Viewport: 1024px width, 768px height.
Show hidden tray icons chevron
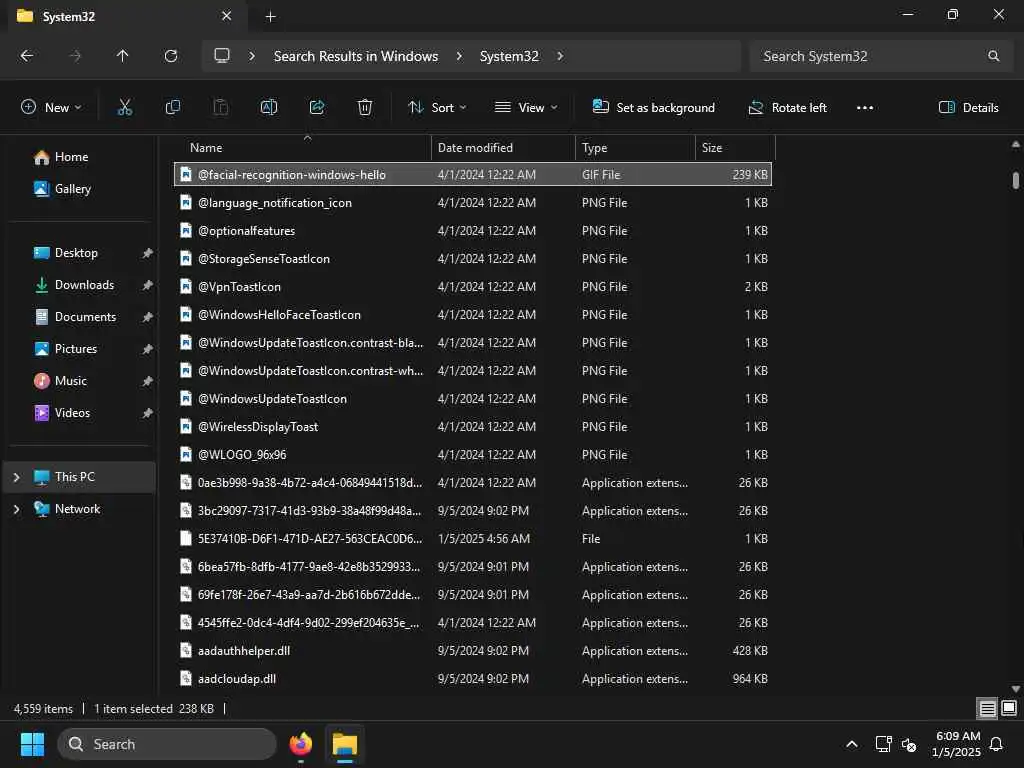point(852,744)
